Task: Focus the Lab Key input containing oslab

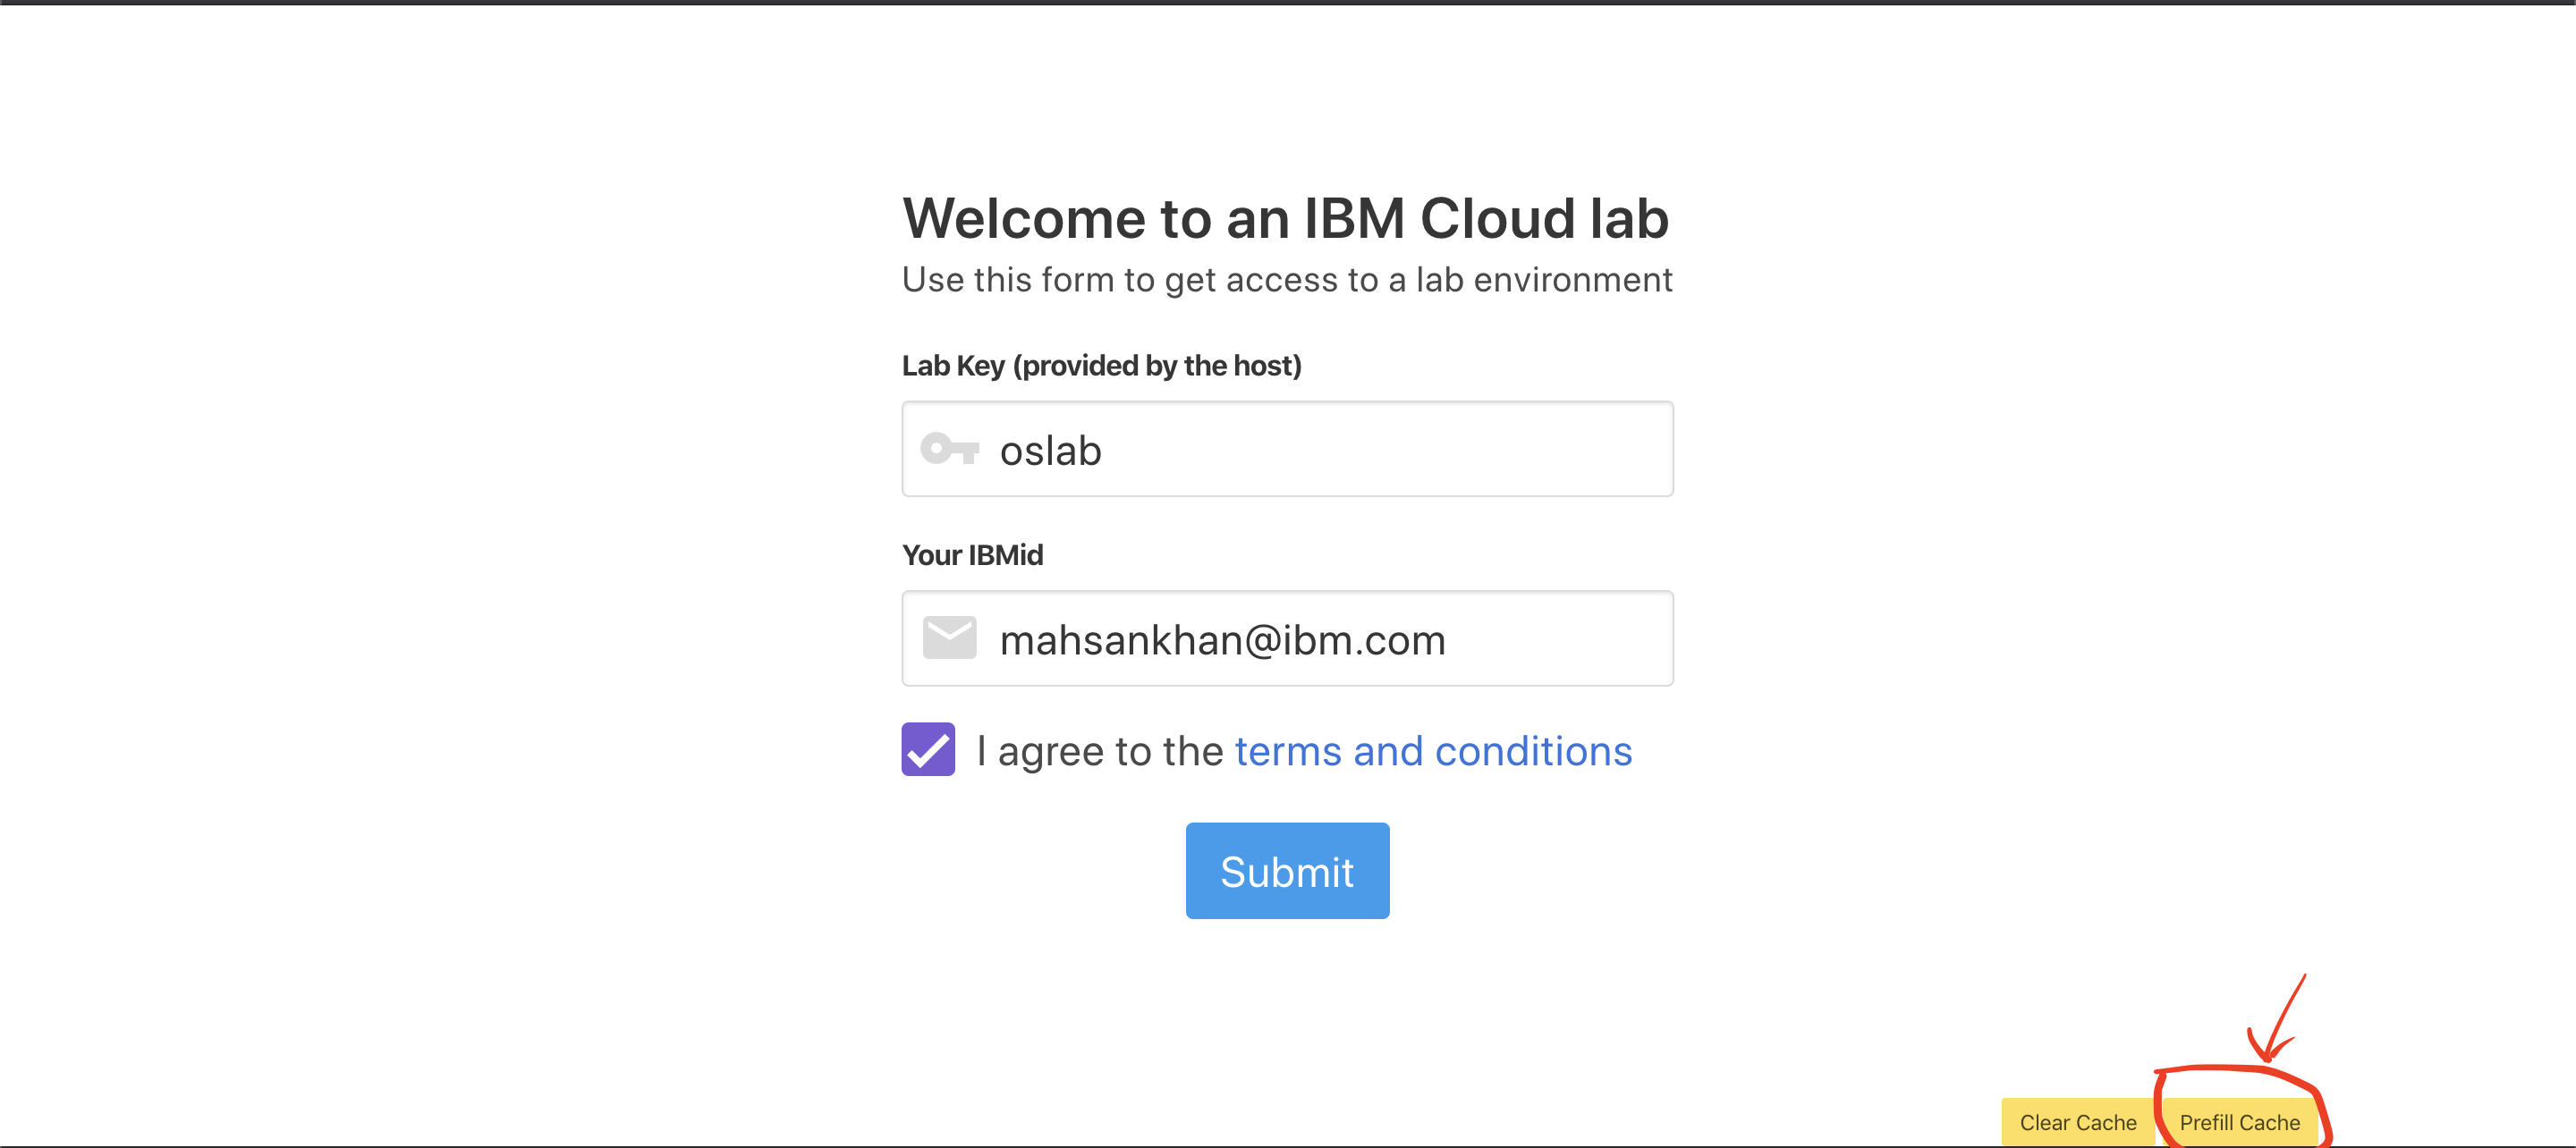Action: coord(1287,449)
